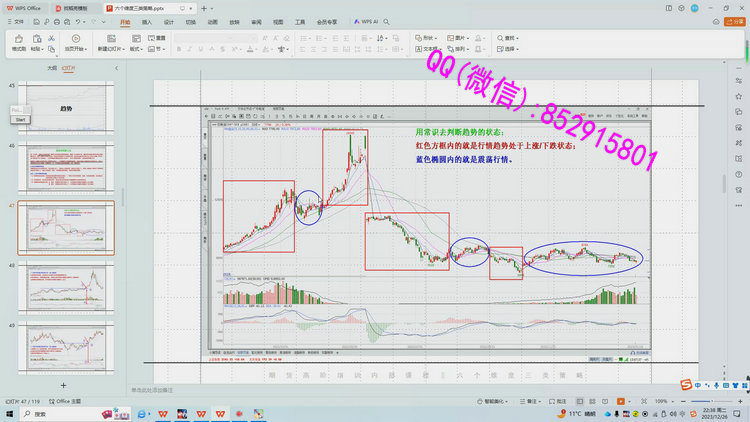The height and width of the screenshot is (422, 750).
Task: Click the Sogou input method icon
Action: 687,386
